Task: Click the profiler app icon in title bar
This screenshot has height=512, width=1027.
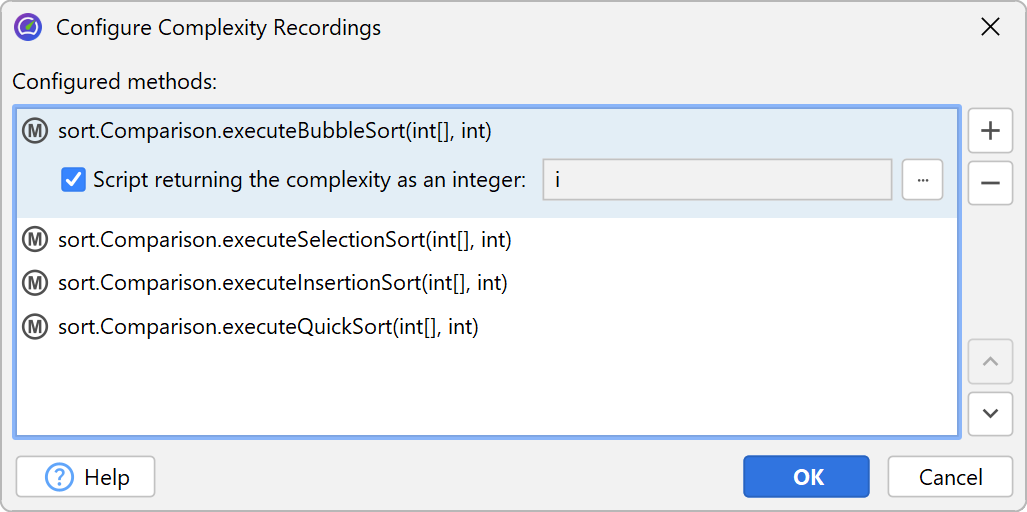Action: 28,27
